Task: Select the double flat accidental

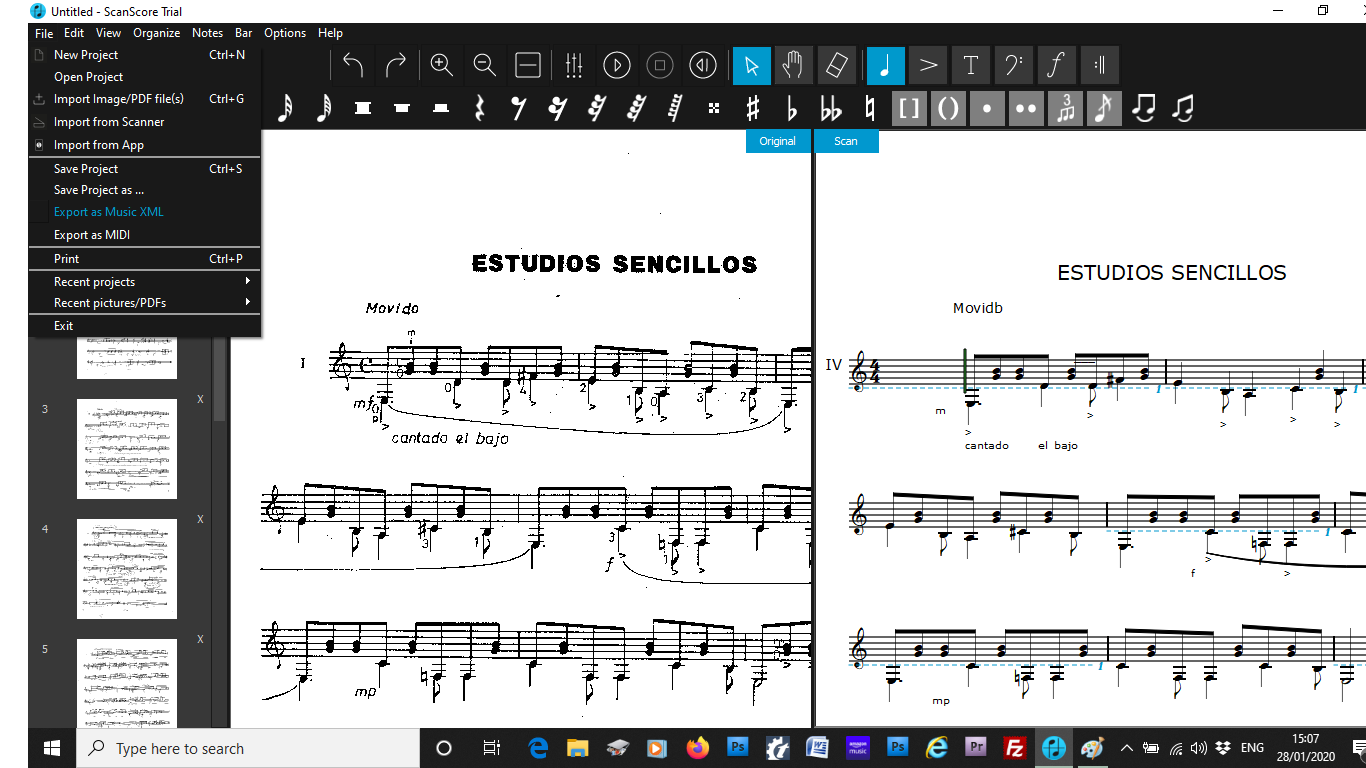Action: point(831,108)
